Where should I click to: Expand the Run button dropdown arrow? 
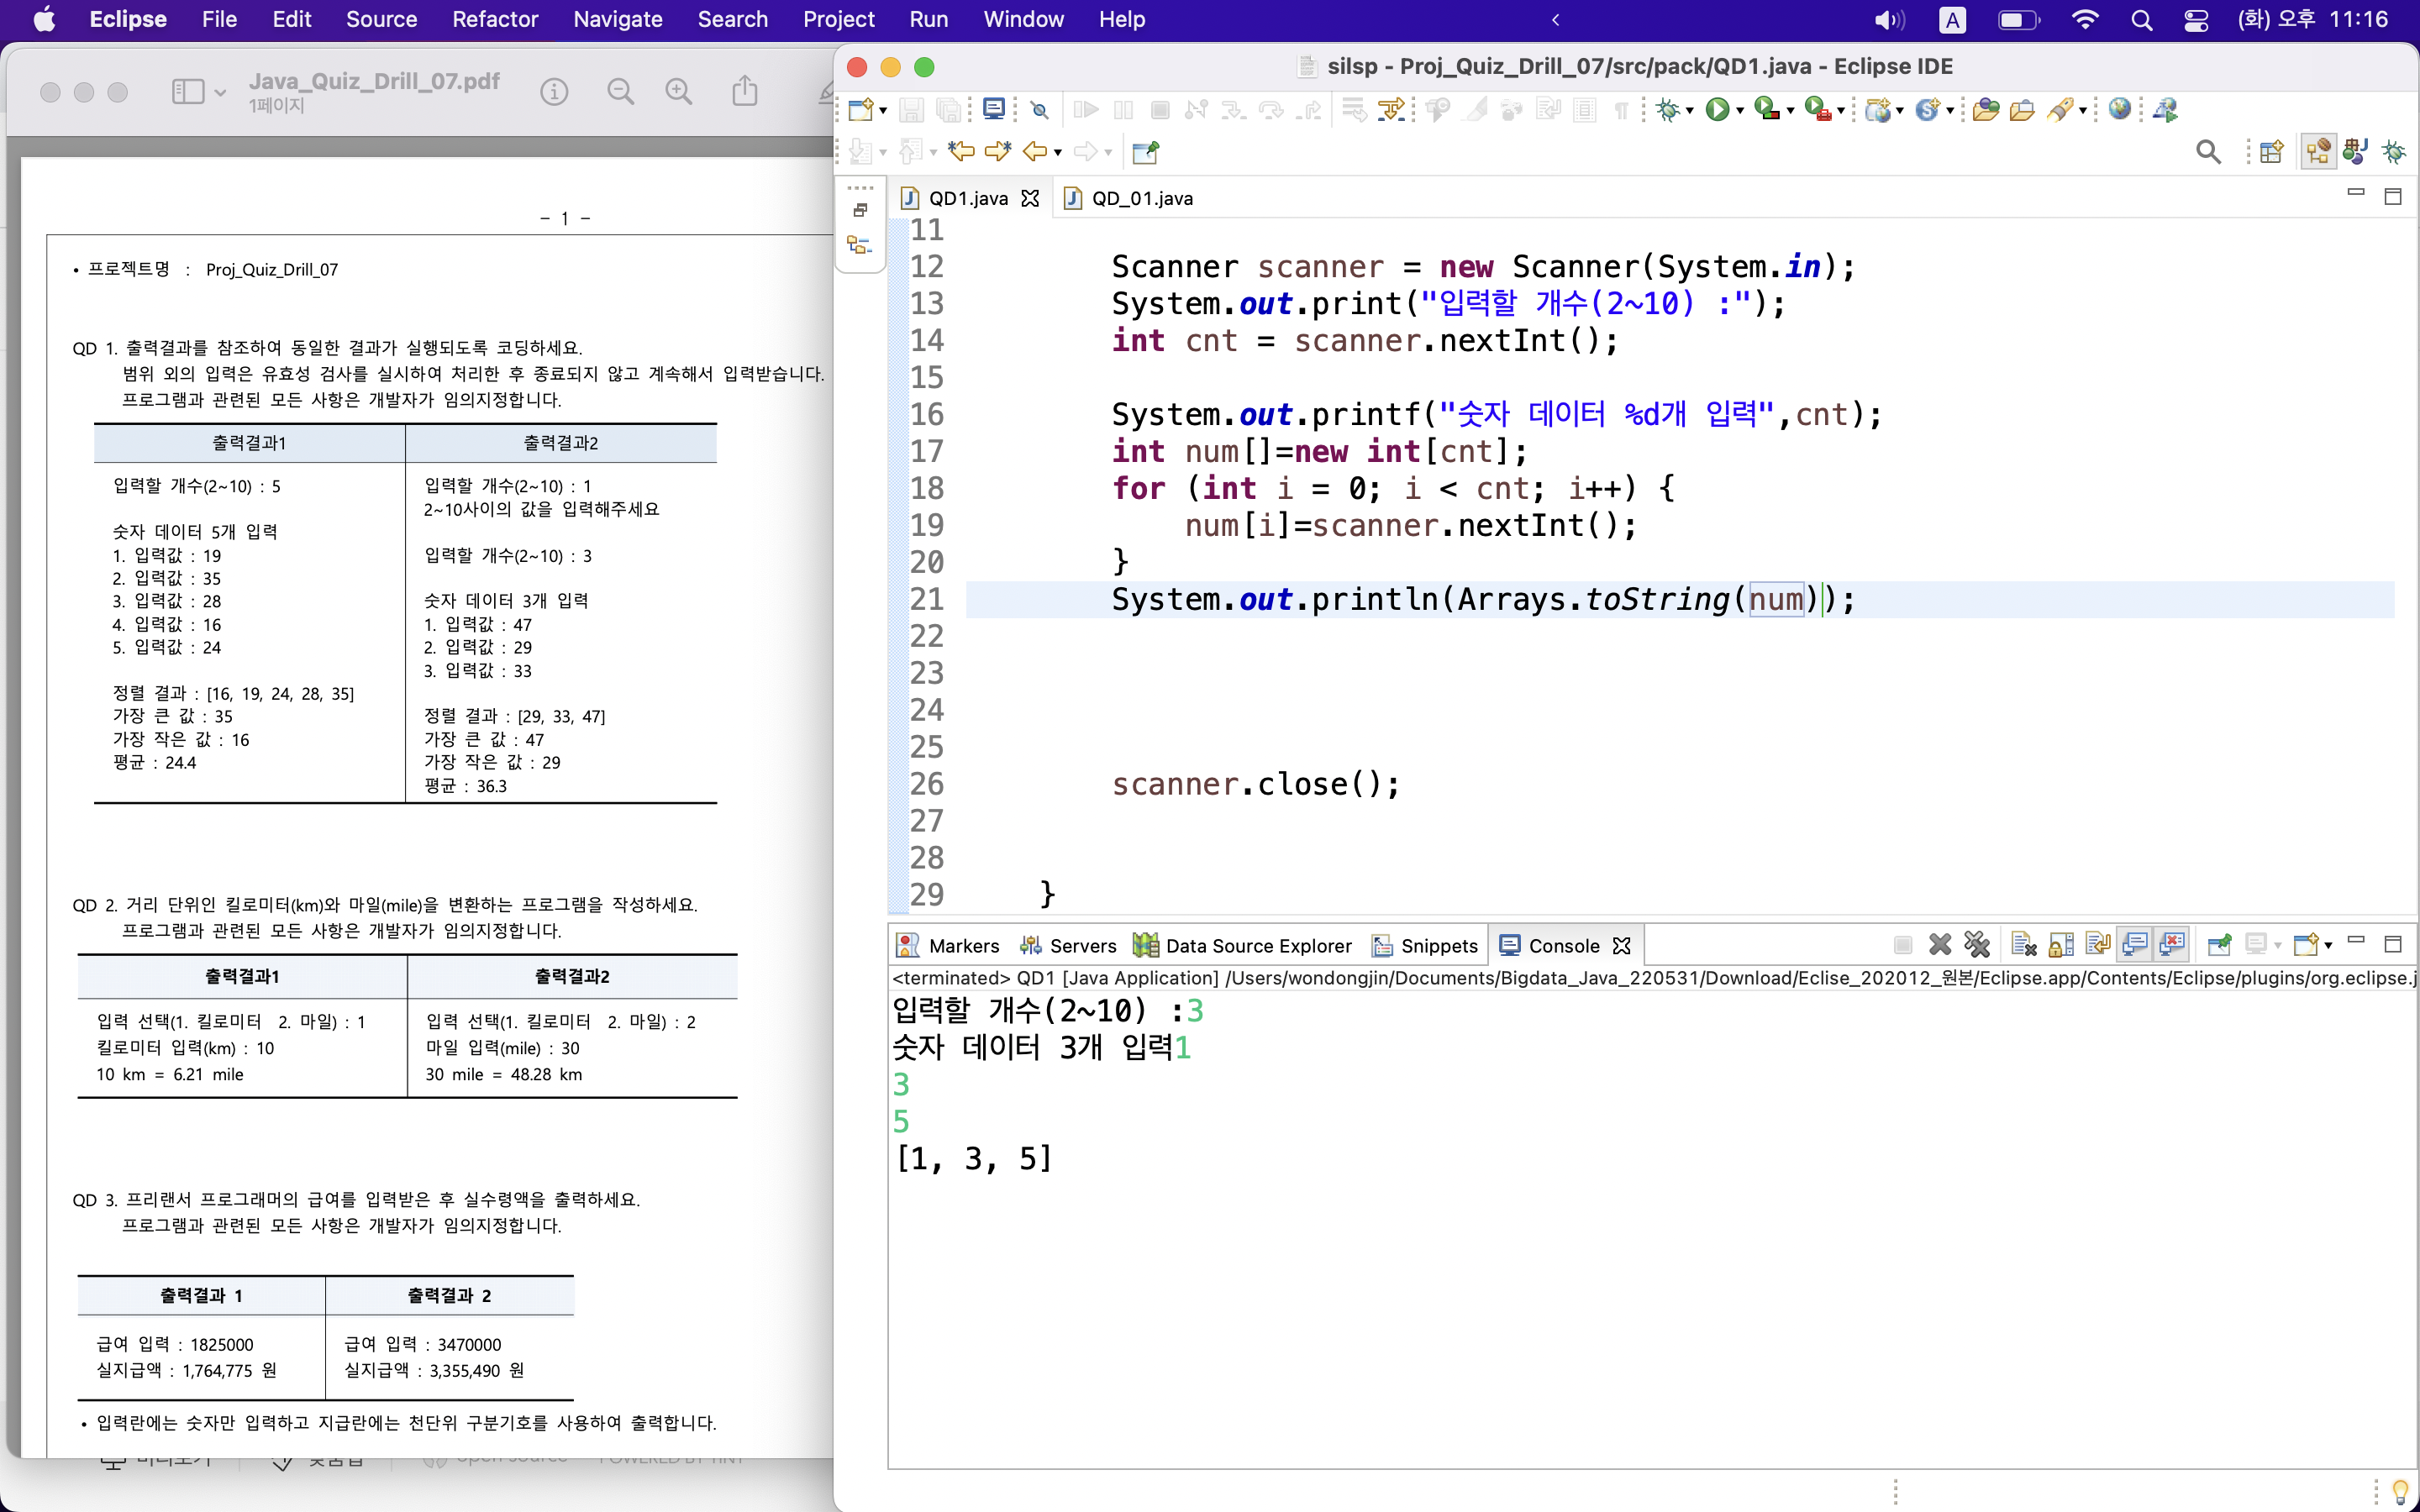pyautogui.click(x=1741, y=111)
